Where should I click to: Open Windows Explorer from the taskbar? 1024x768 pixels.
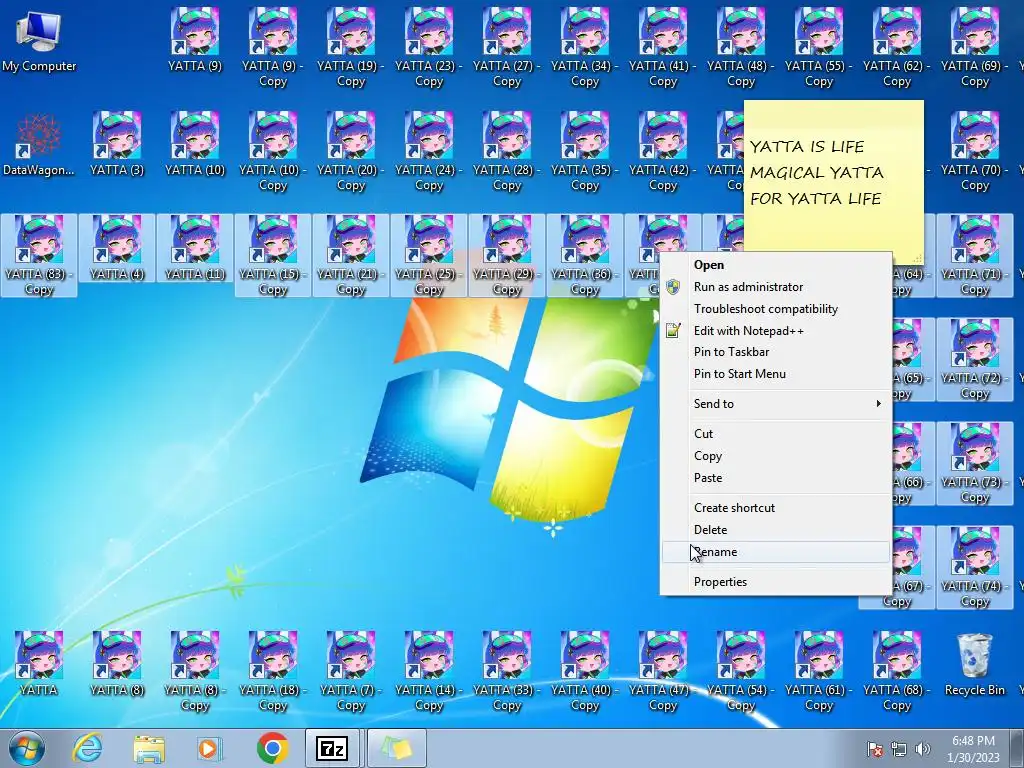pos(149,748)
